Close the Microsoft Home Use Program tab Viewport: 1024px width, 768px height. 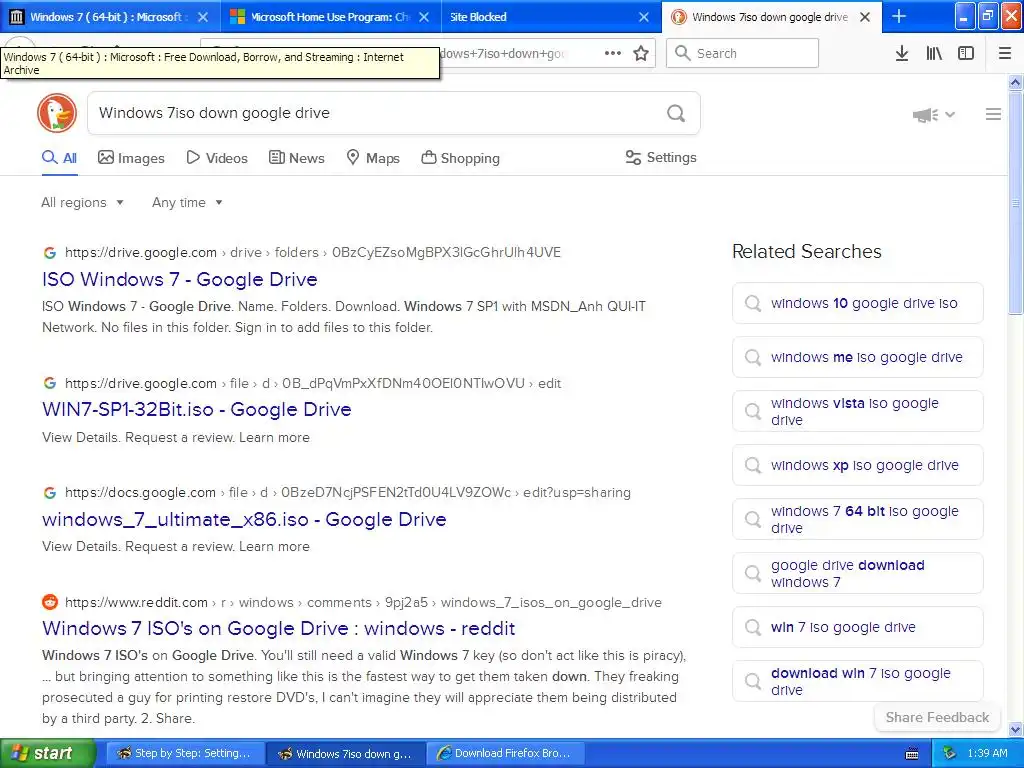pyautogui.click(x=424, y=17)
